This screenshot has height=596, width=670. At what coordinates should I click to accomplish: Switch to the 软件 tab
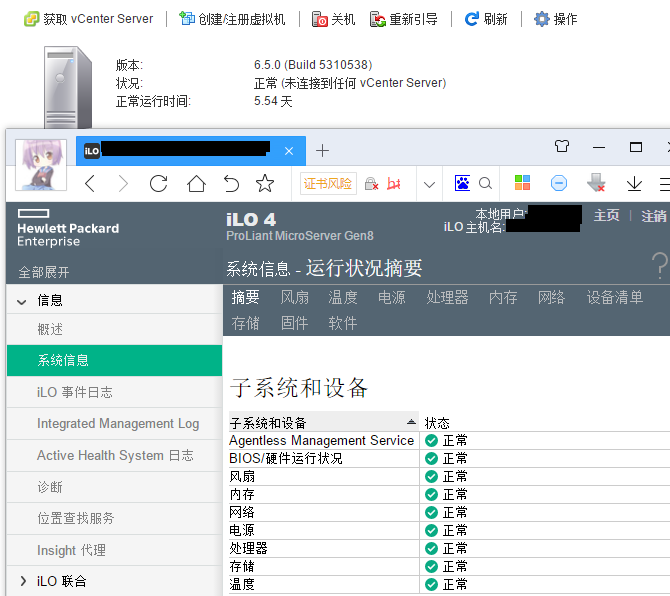(343, 323)
